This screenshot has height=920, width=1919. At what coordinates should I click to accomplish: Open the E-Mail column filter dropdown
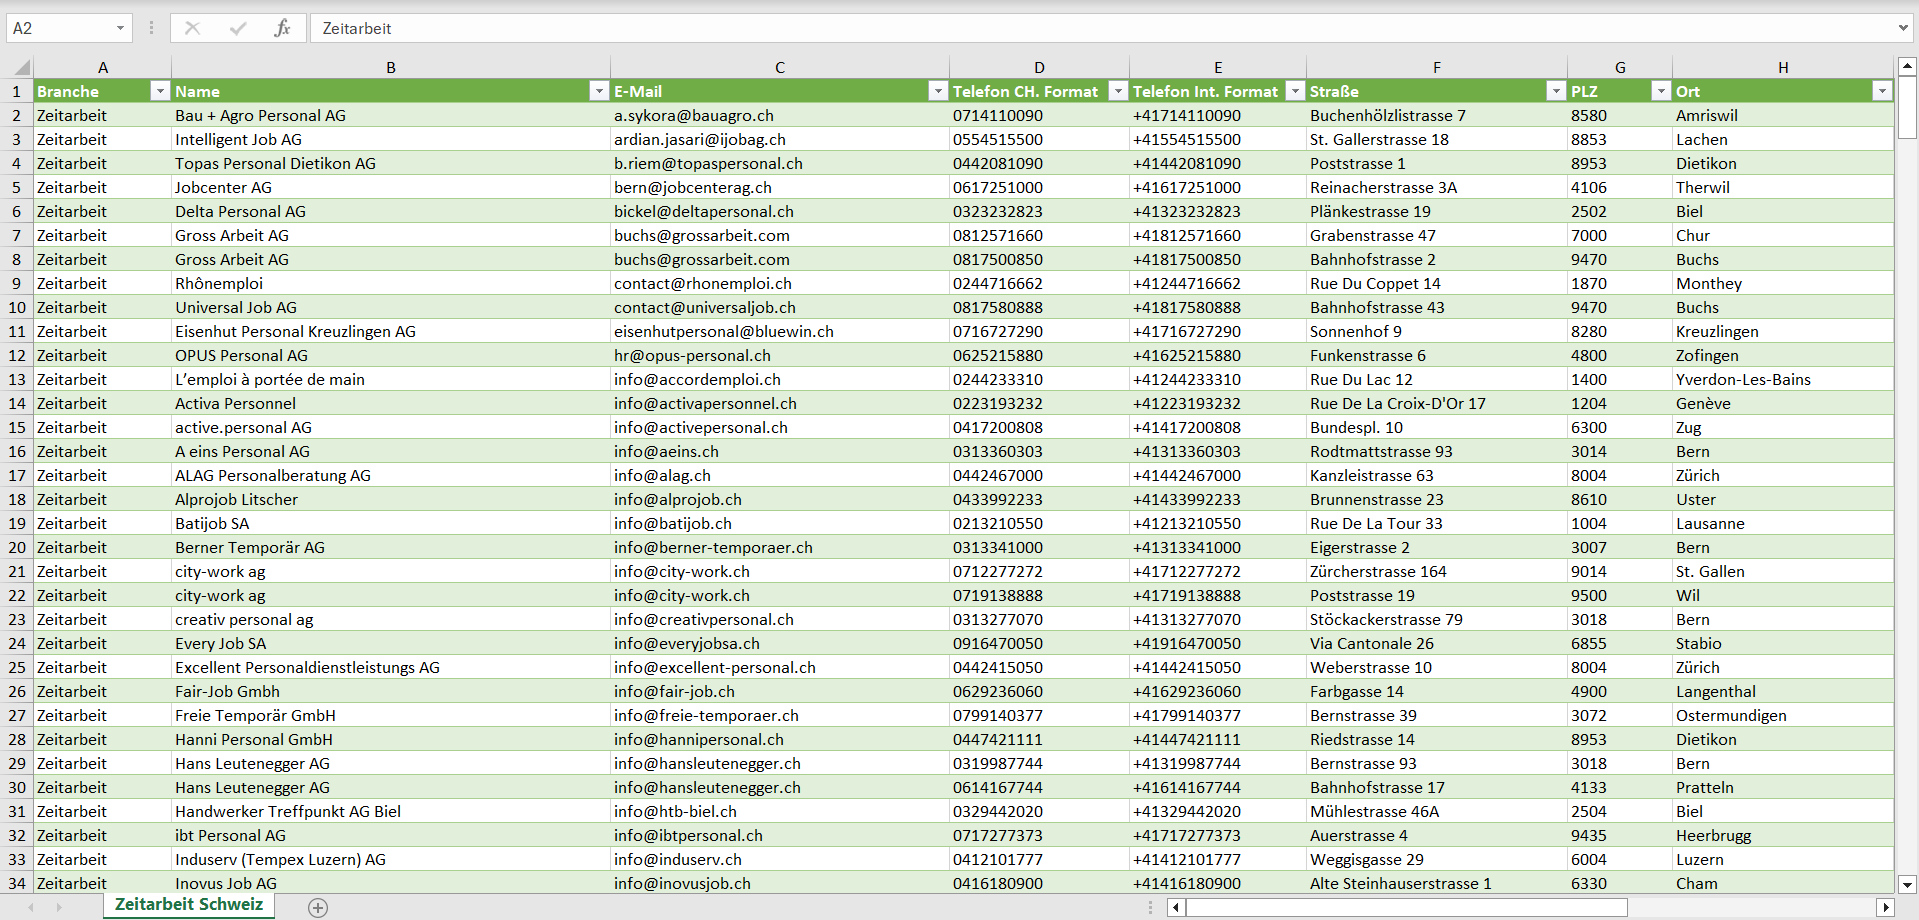[937, 91]
